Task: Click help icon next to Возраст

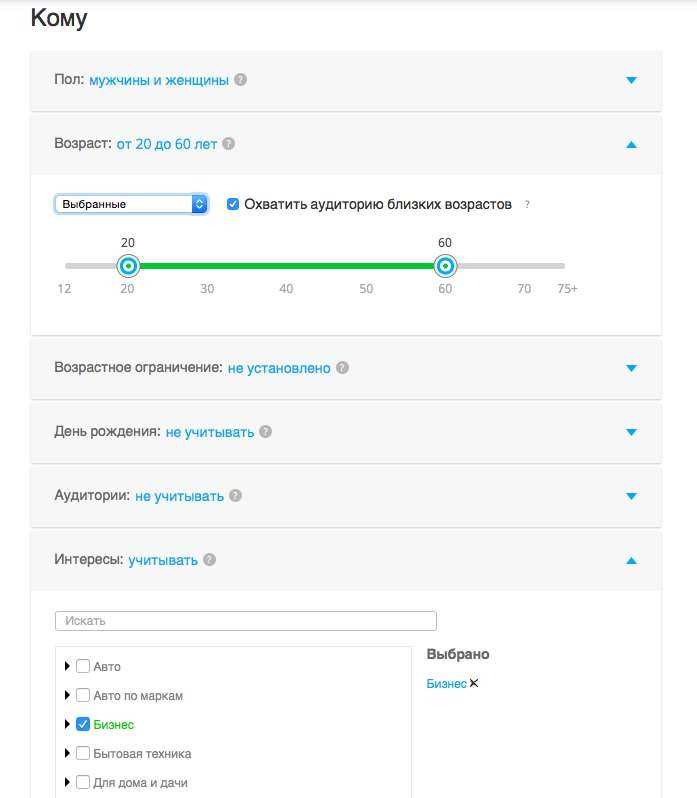Action: click(229, 144)
